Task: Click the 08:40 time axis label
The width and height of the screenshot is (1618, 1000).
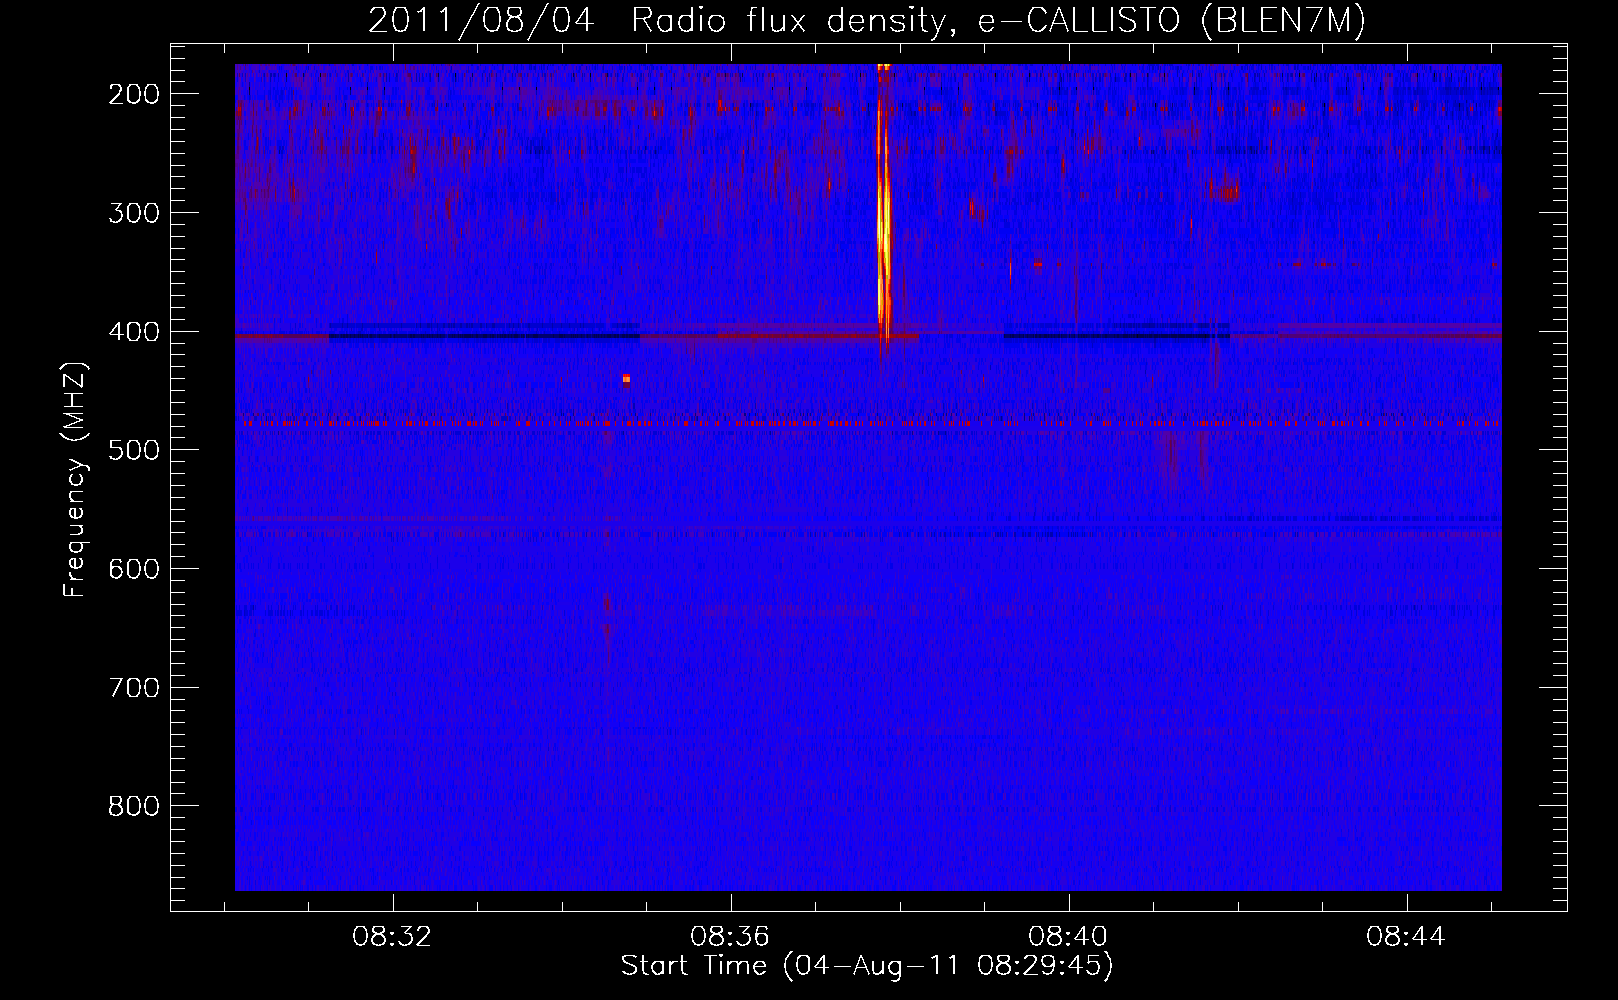Action: coord(1068,936)
